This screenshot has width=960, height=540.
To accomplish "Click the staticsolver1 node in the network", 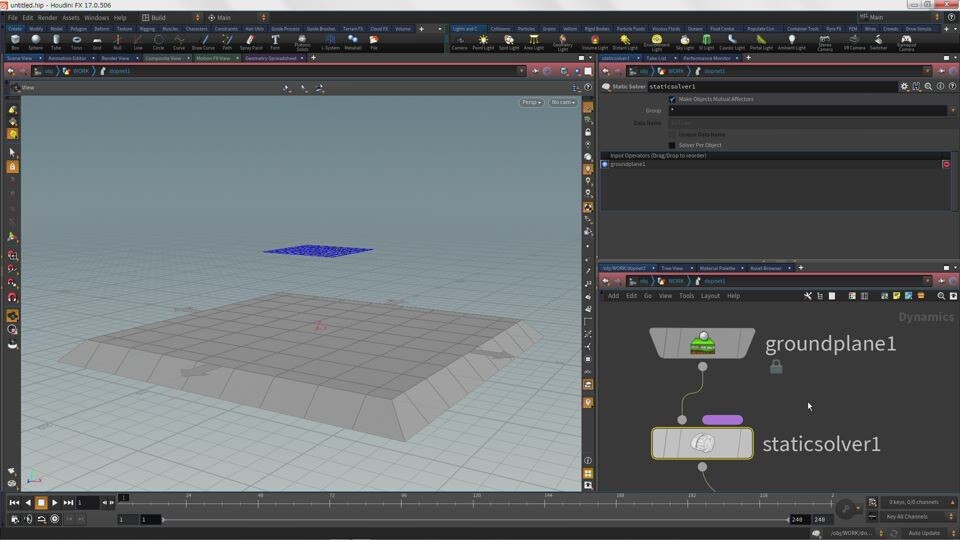I will pyautogui.click(x=702, y=443).
